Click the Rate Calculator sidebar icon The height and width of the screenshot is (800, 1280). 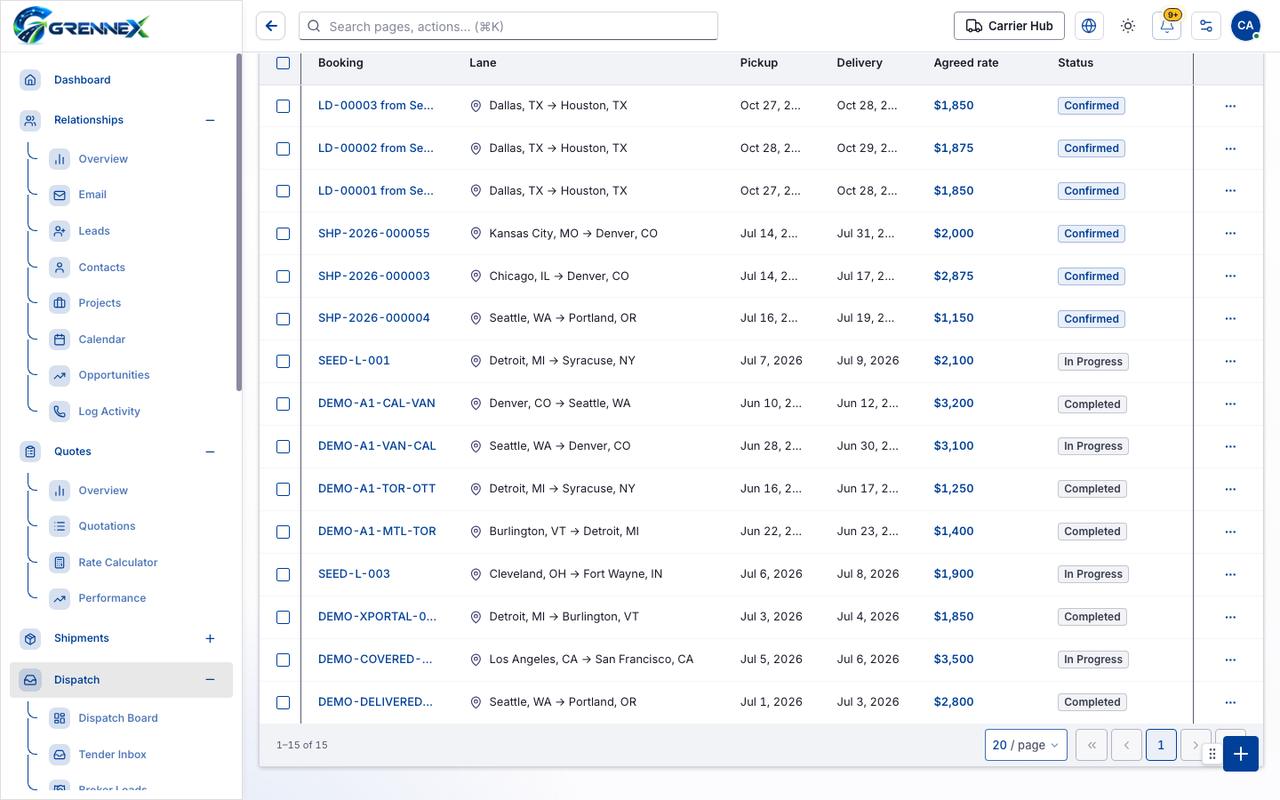click(x=60, y=562)
